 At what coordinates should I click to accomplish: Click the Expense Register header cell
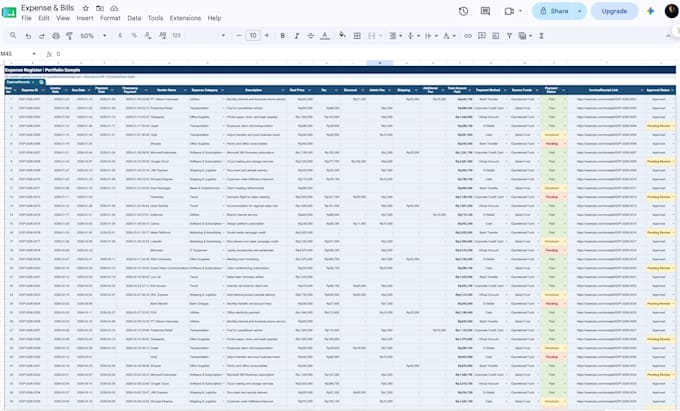340,70
